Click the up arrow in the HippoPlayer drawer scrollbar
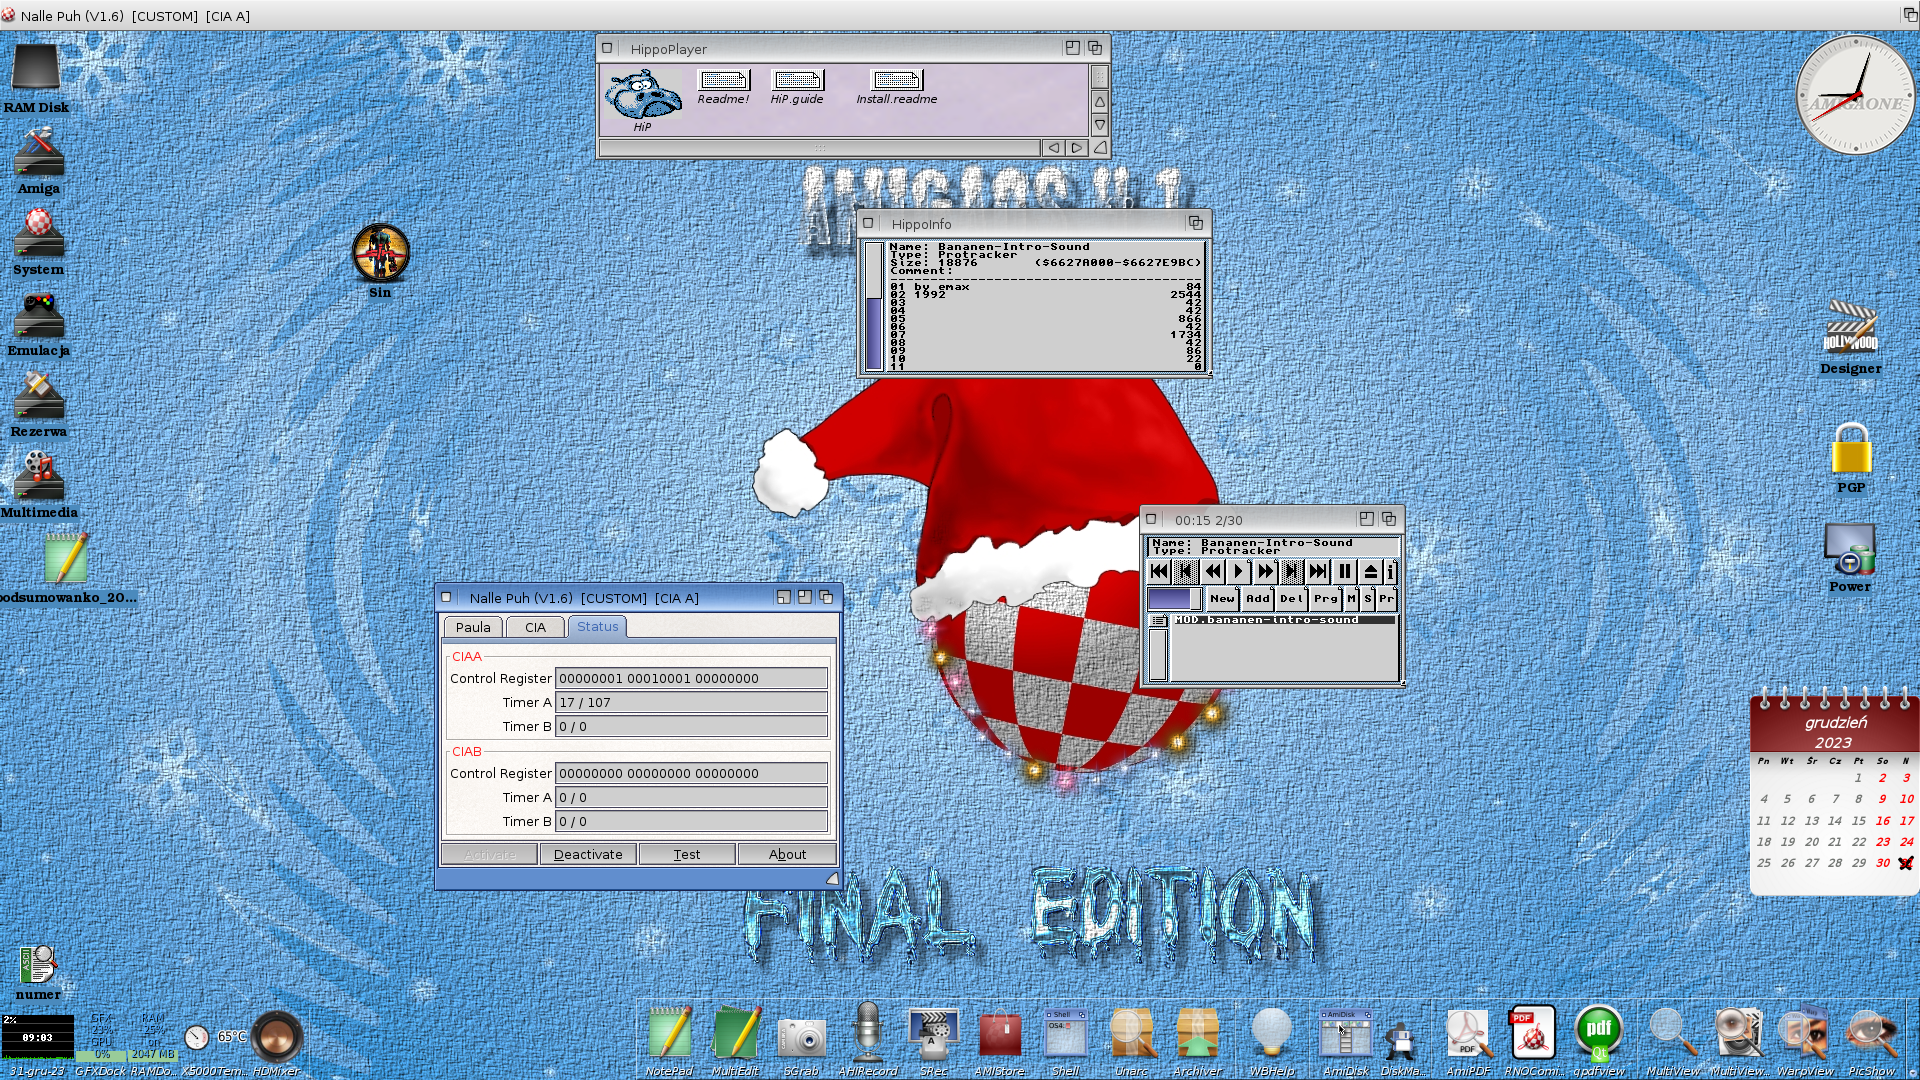Viewport: 1920px width, 1080px height. pyautogui.click(x=1100, y=102)
